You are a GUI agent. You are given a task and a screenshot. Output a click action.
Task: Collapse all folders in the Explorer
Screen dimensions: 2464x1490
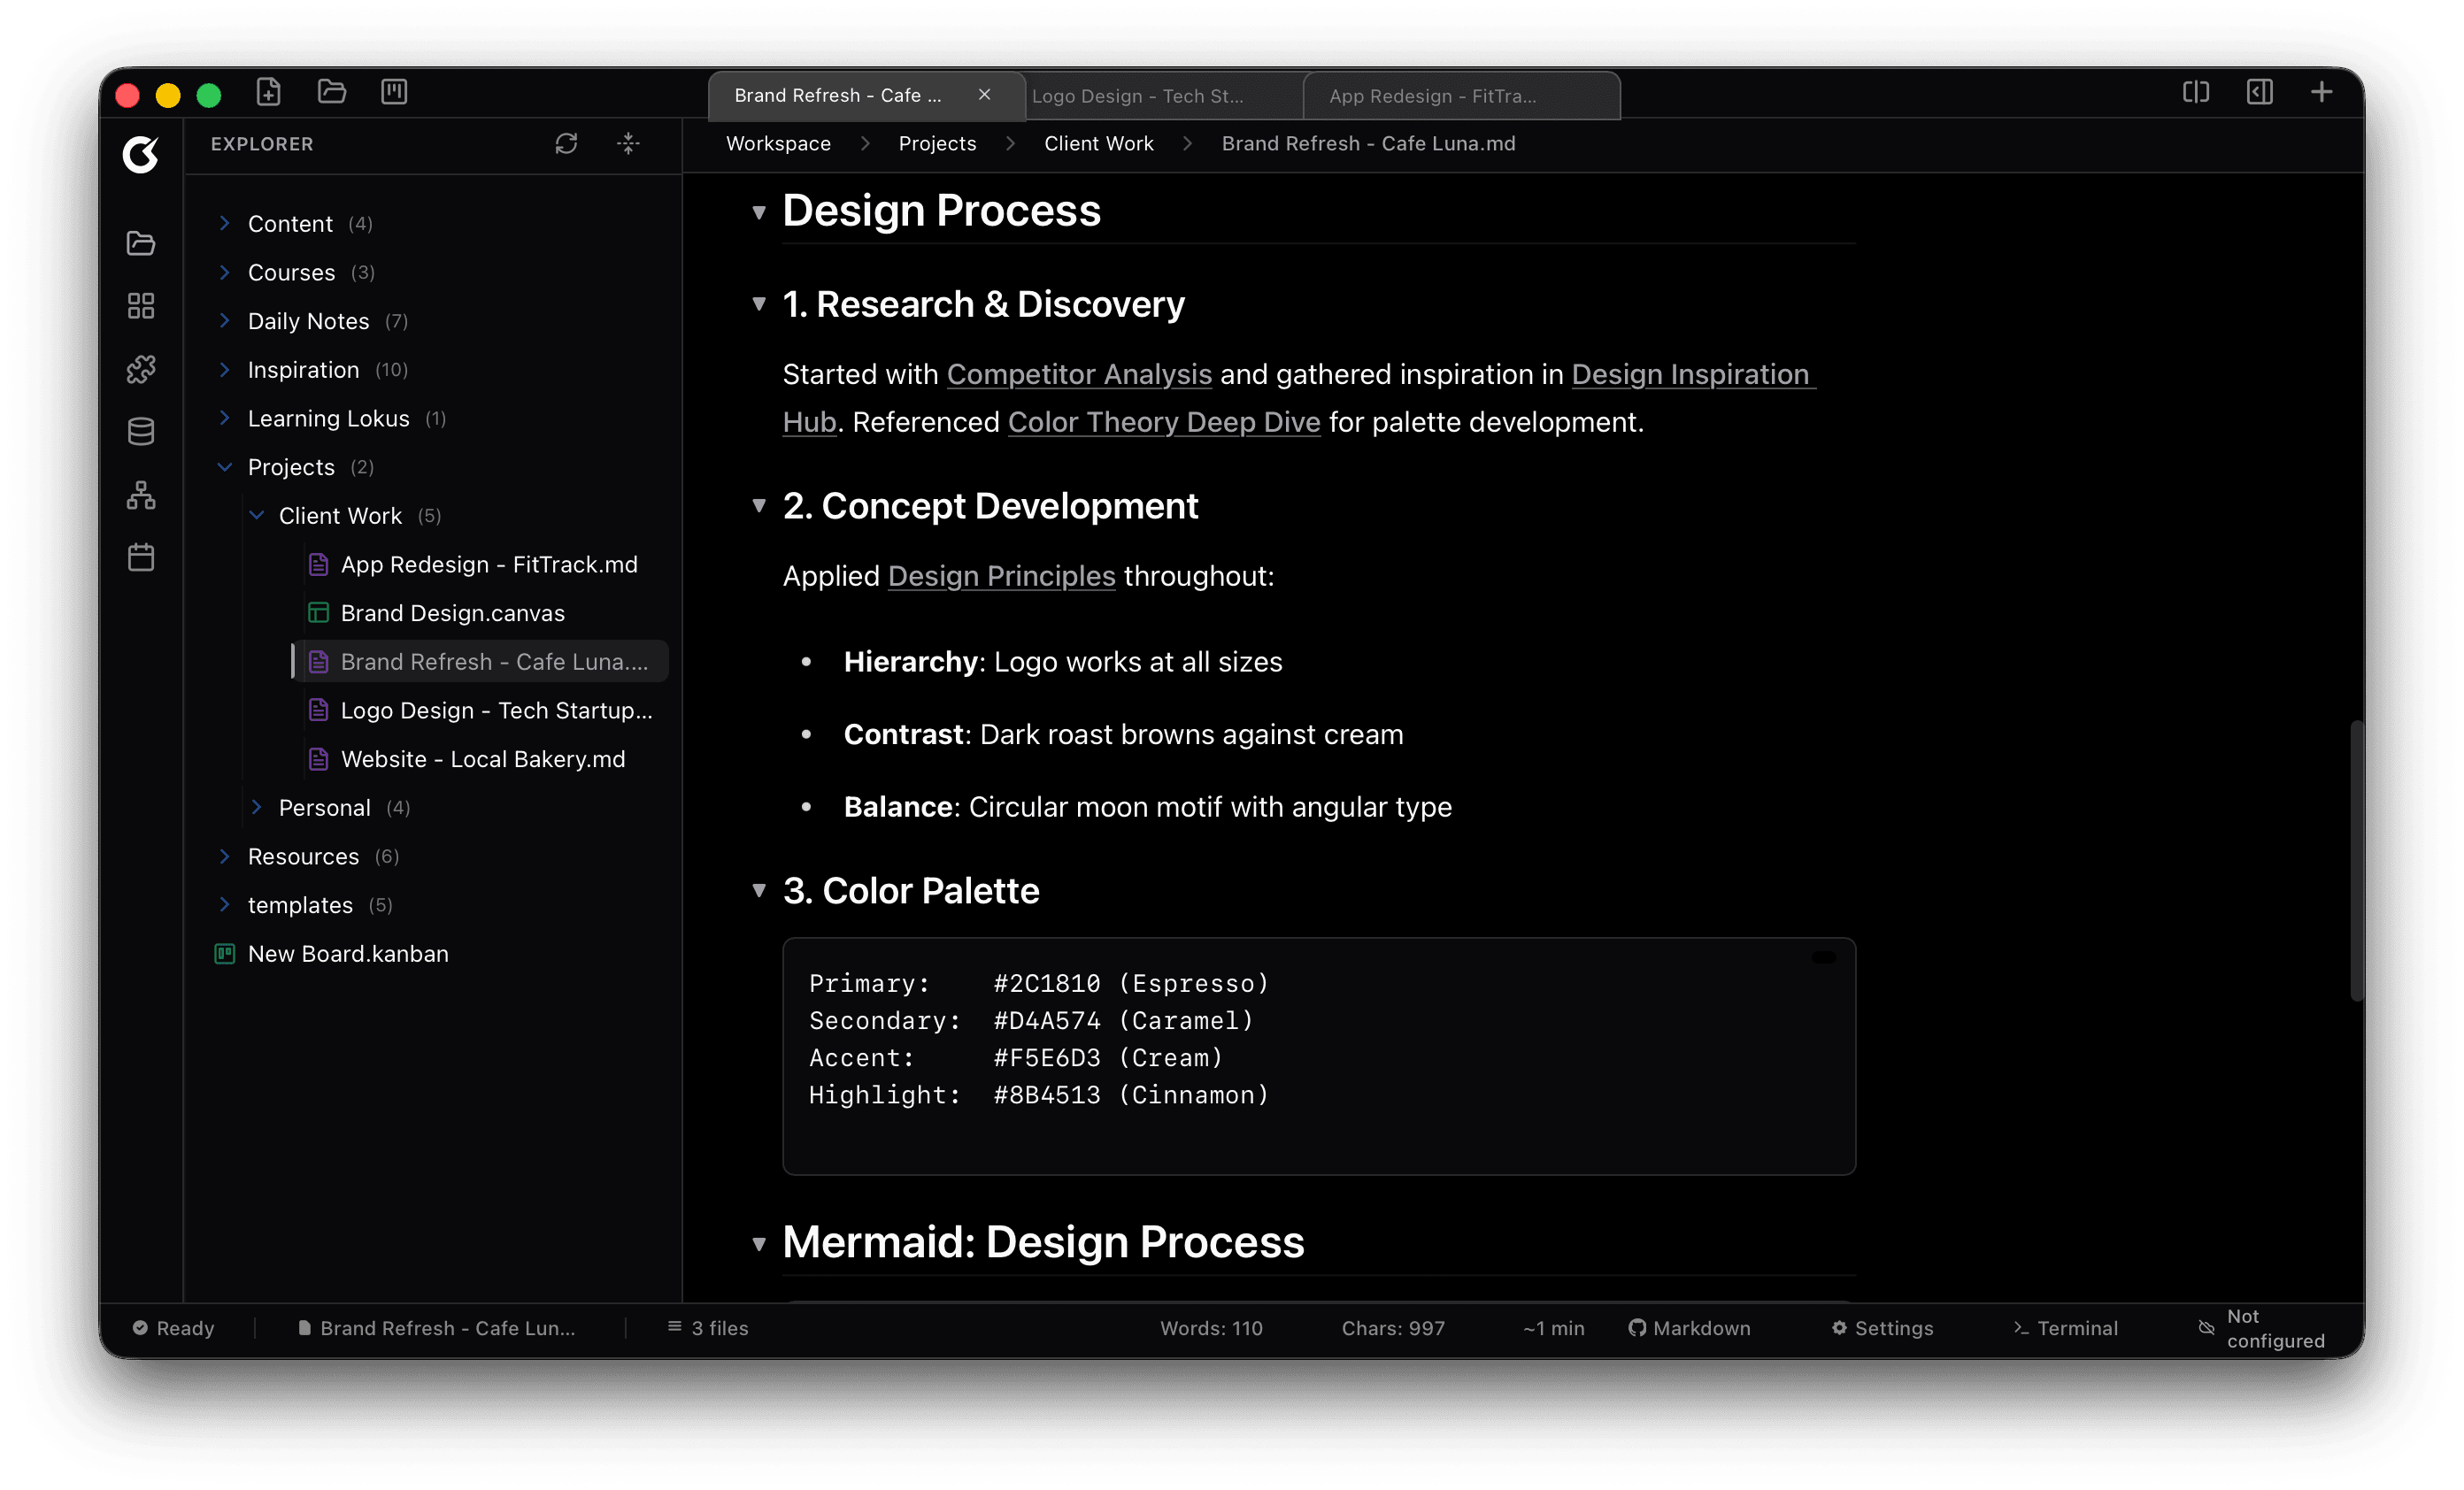point(628,144)
